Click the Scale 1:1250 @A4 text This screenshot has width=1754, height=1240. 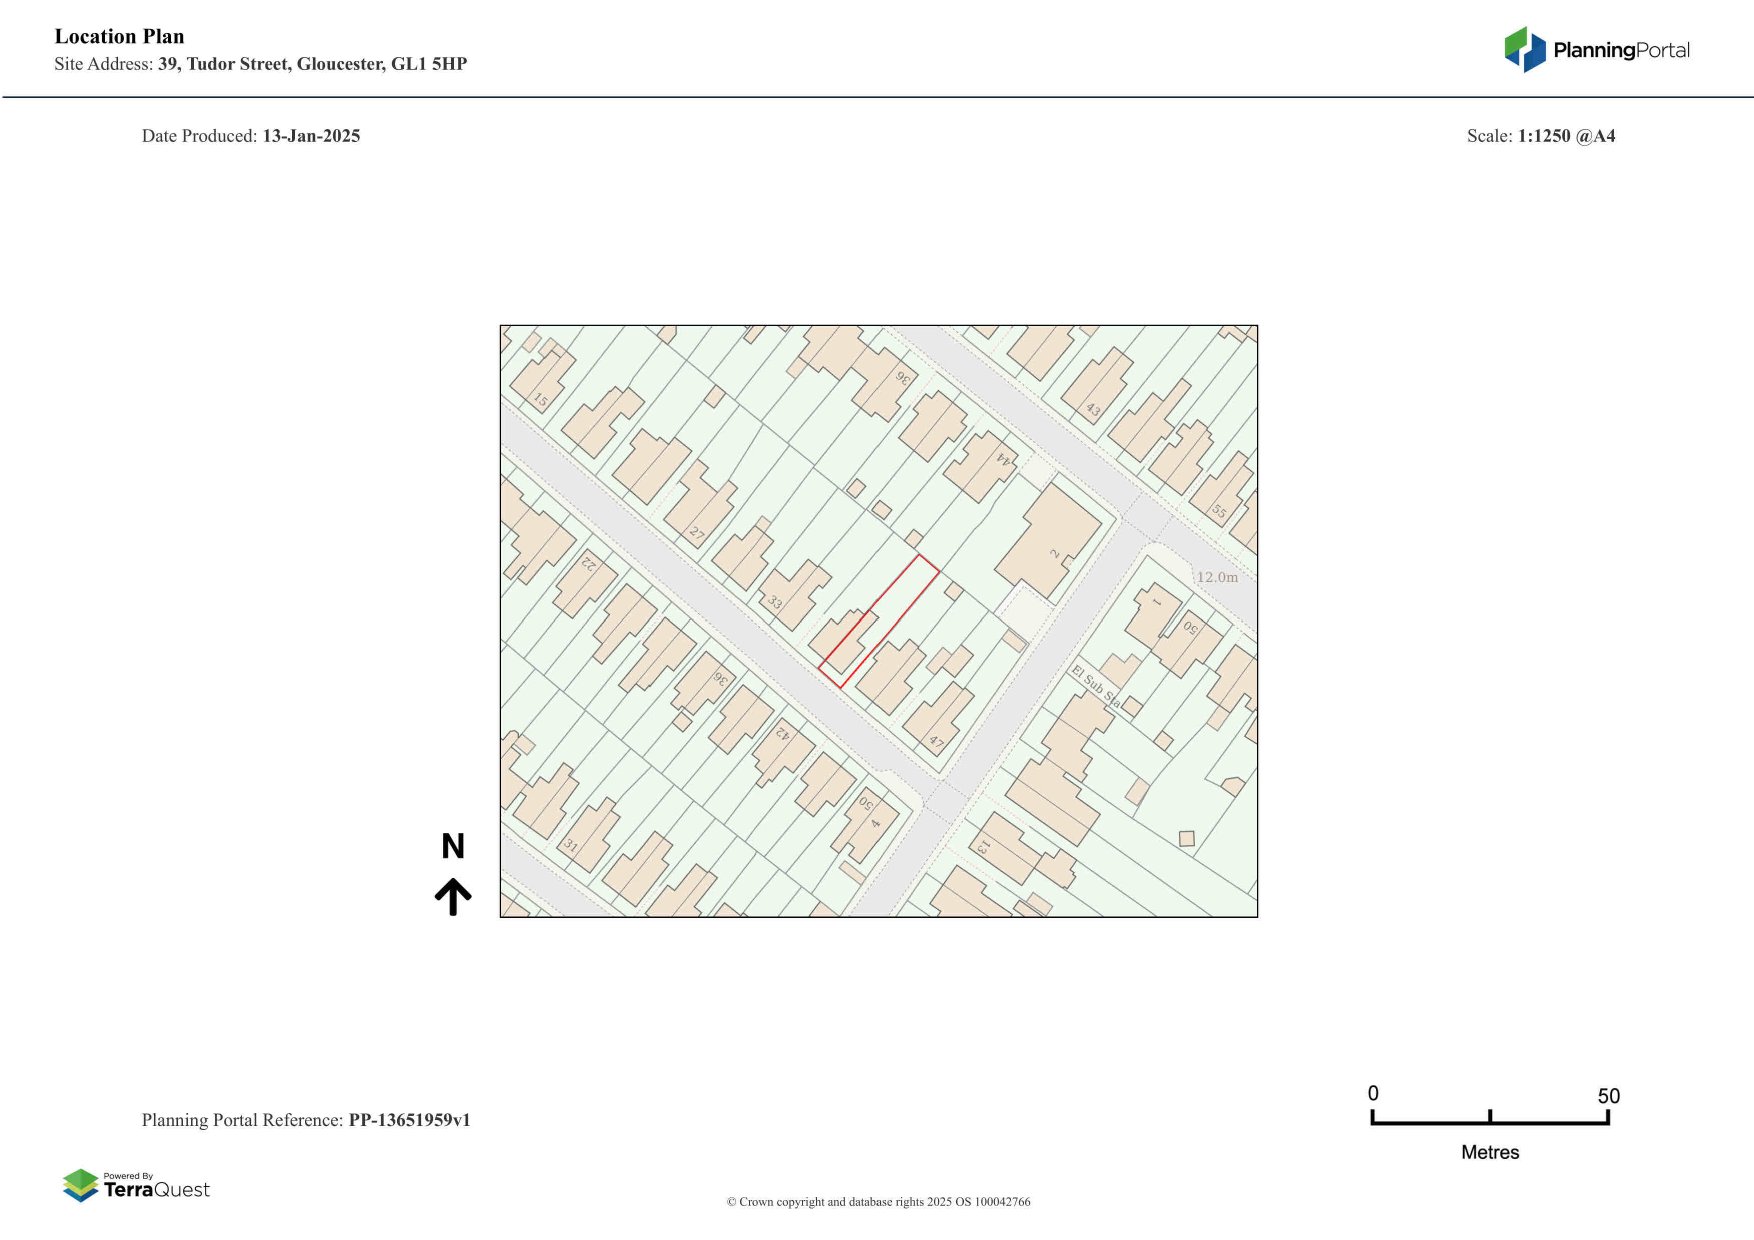pos(1540,136)
